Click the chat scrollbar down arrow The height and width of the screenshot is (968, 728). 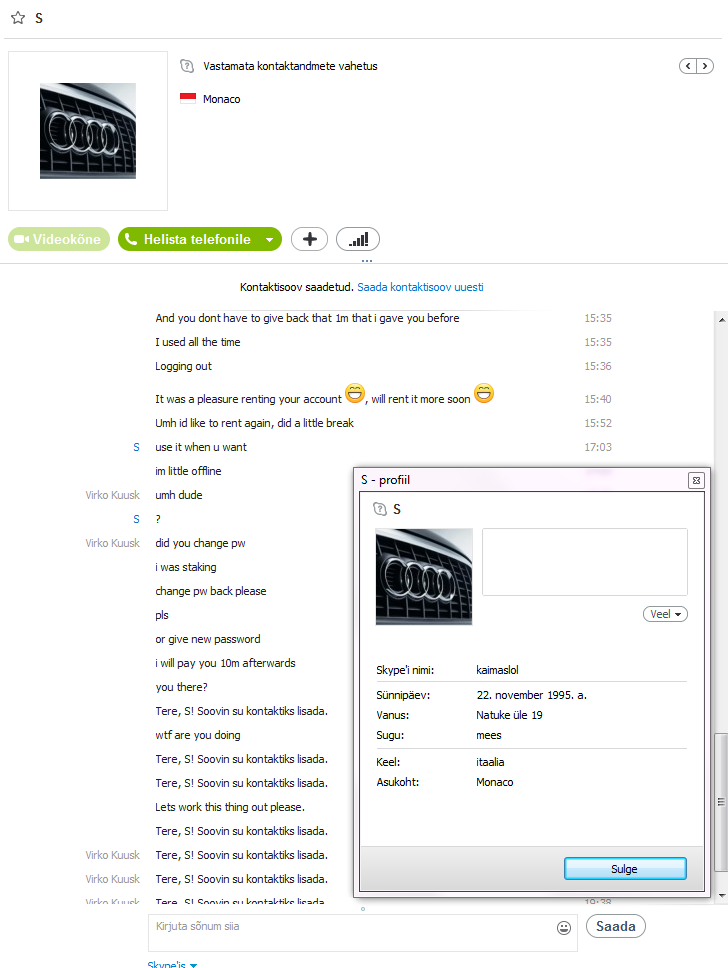click(722, 895)
